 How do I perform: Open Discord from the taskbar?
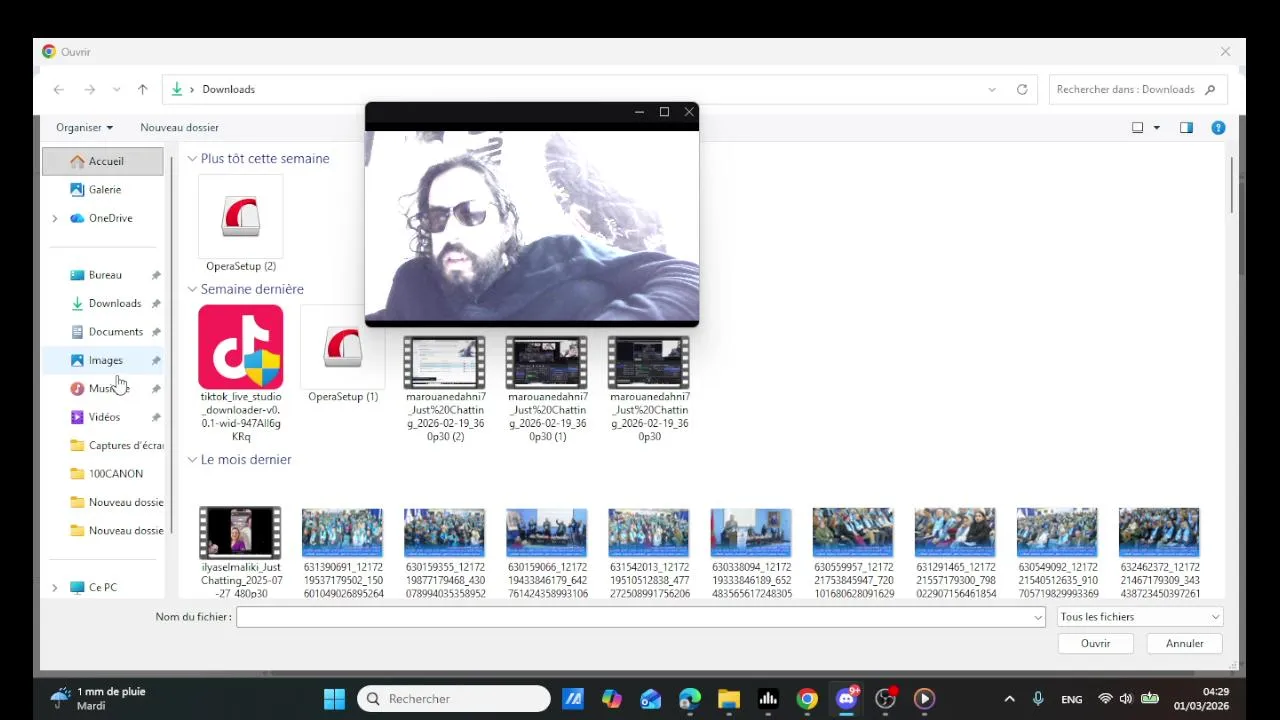point(846,699)
